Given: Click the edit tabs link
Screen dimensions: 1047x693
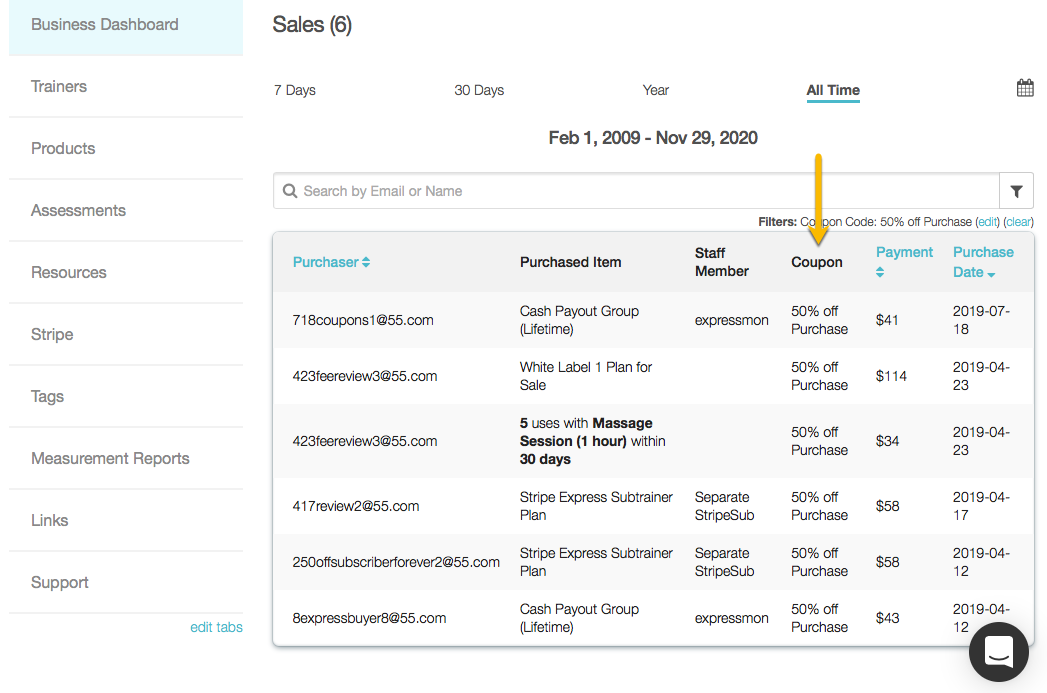Looking at the screenshot, I should [216, 628].
